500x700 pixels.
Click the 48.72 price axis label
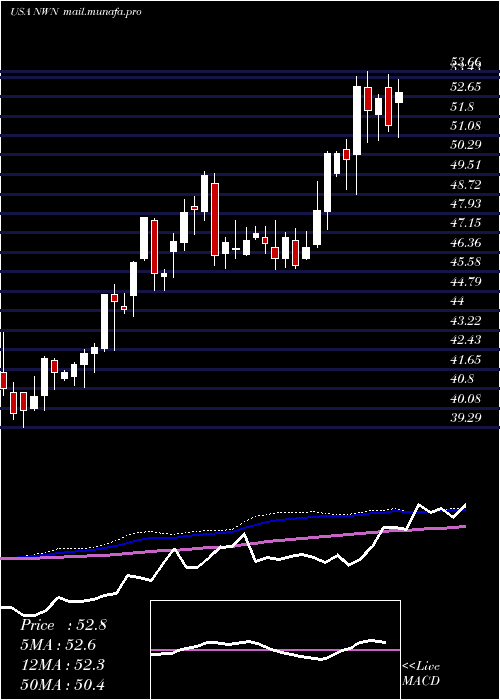pos(466,184)
